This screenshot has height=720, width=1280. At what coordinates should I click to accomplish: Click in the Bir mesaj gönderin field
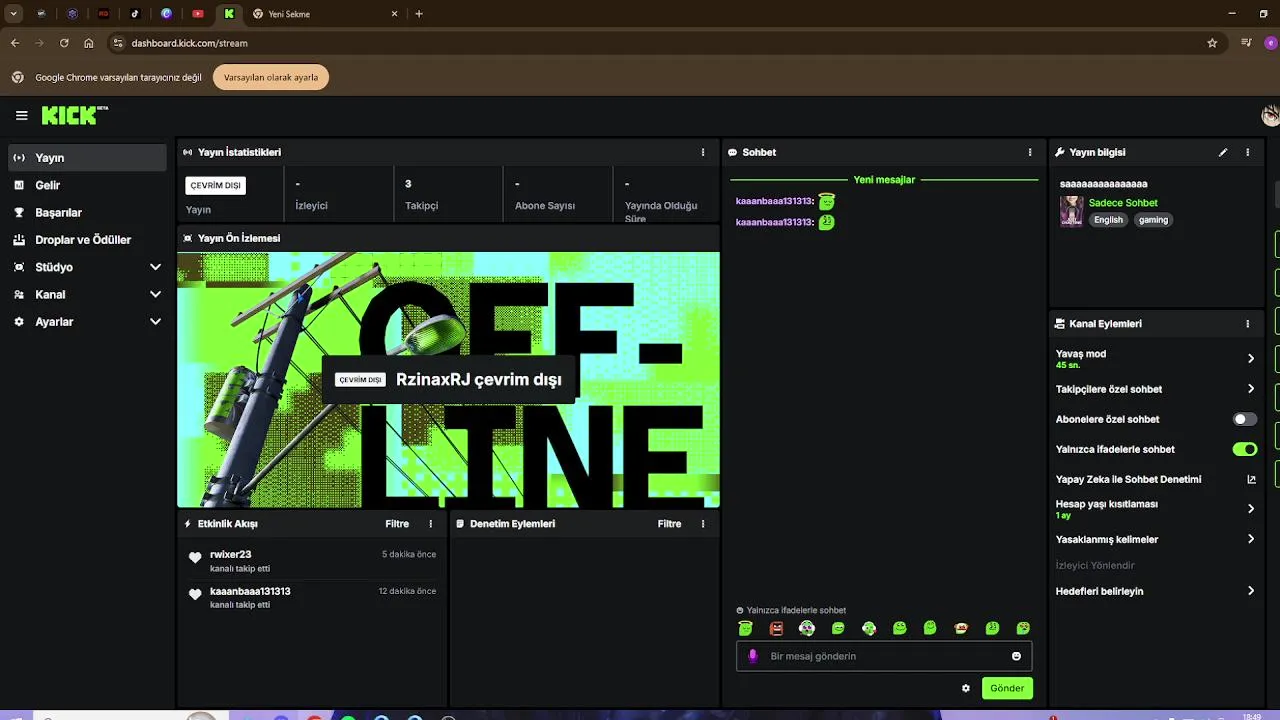point(884,656)
